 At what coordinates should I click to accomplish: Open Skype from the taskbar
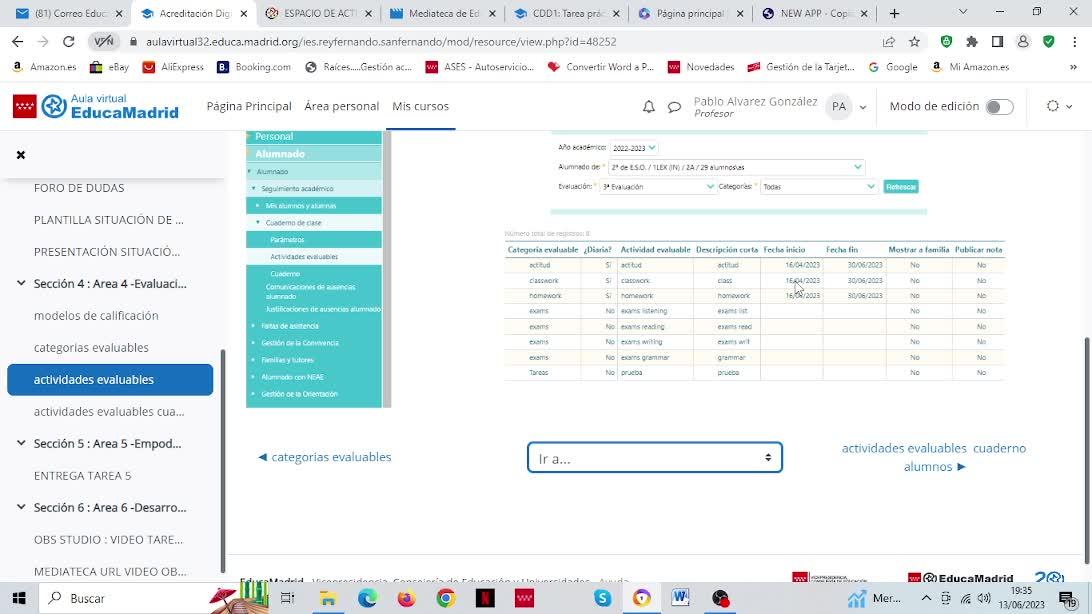602,598
